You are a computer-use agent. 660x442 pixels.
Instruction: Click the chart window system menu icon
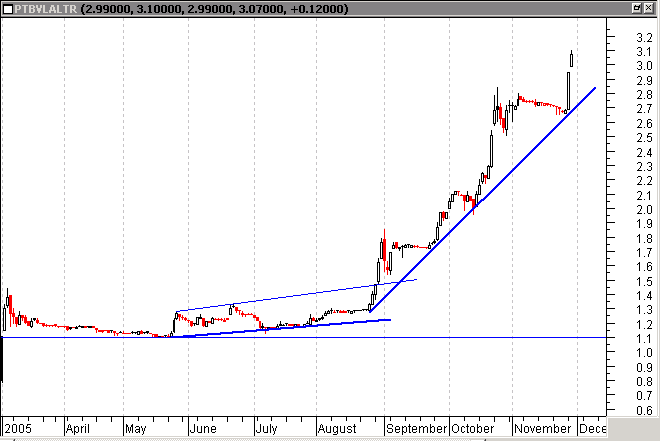click(8, 9)
